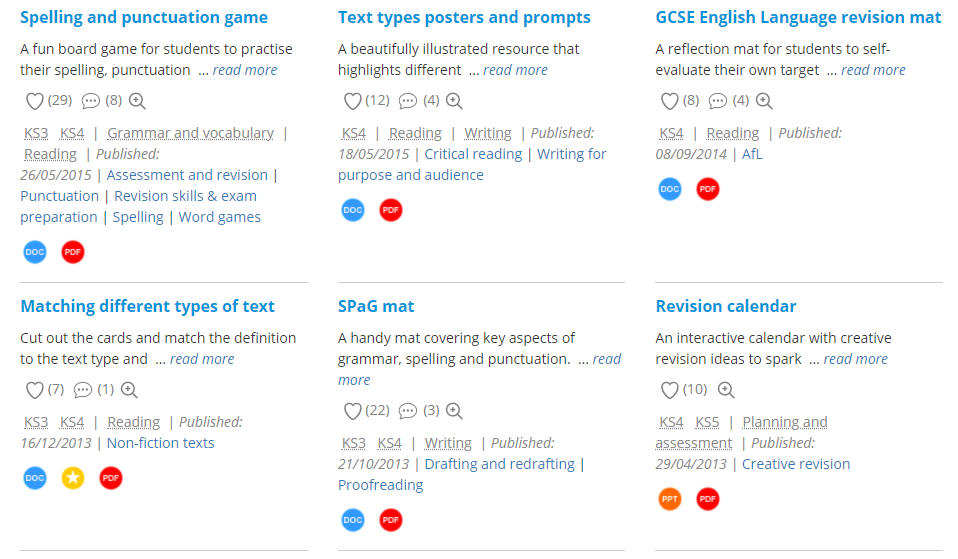Open comments icon for Matching different types of text
Screen dimensions: 958x559
(x=82, y=390)
